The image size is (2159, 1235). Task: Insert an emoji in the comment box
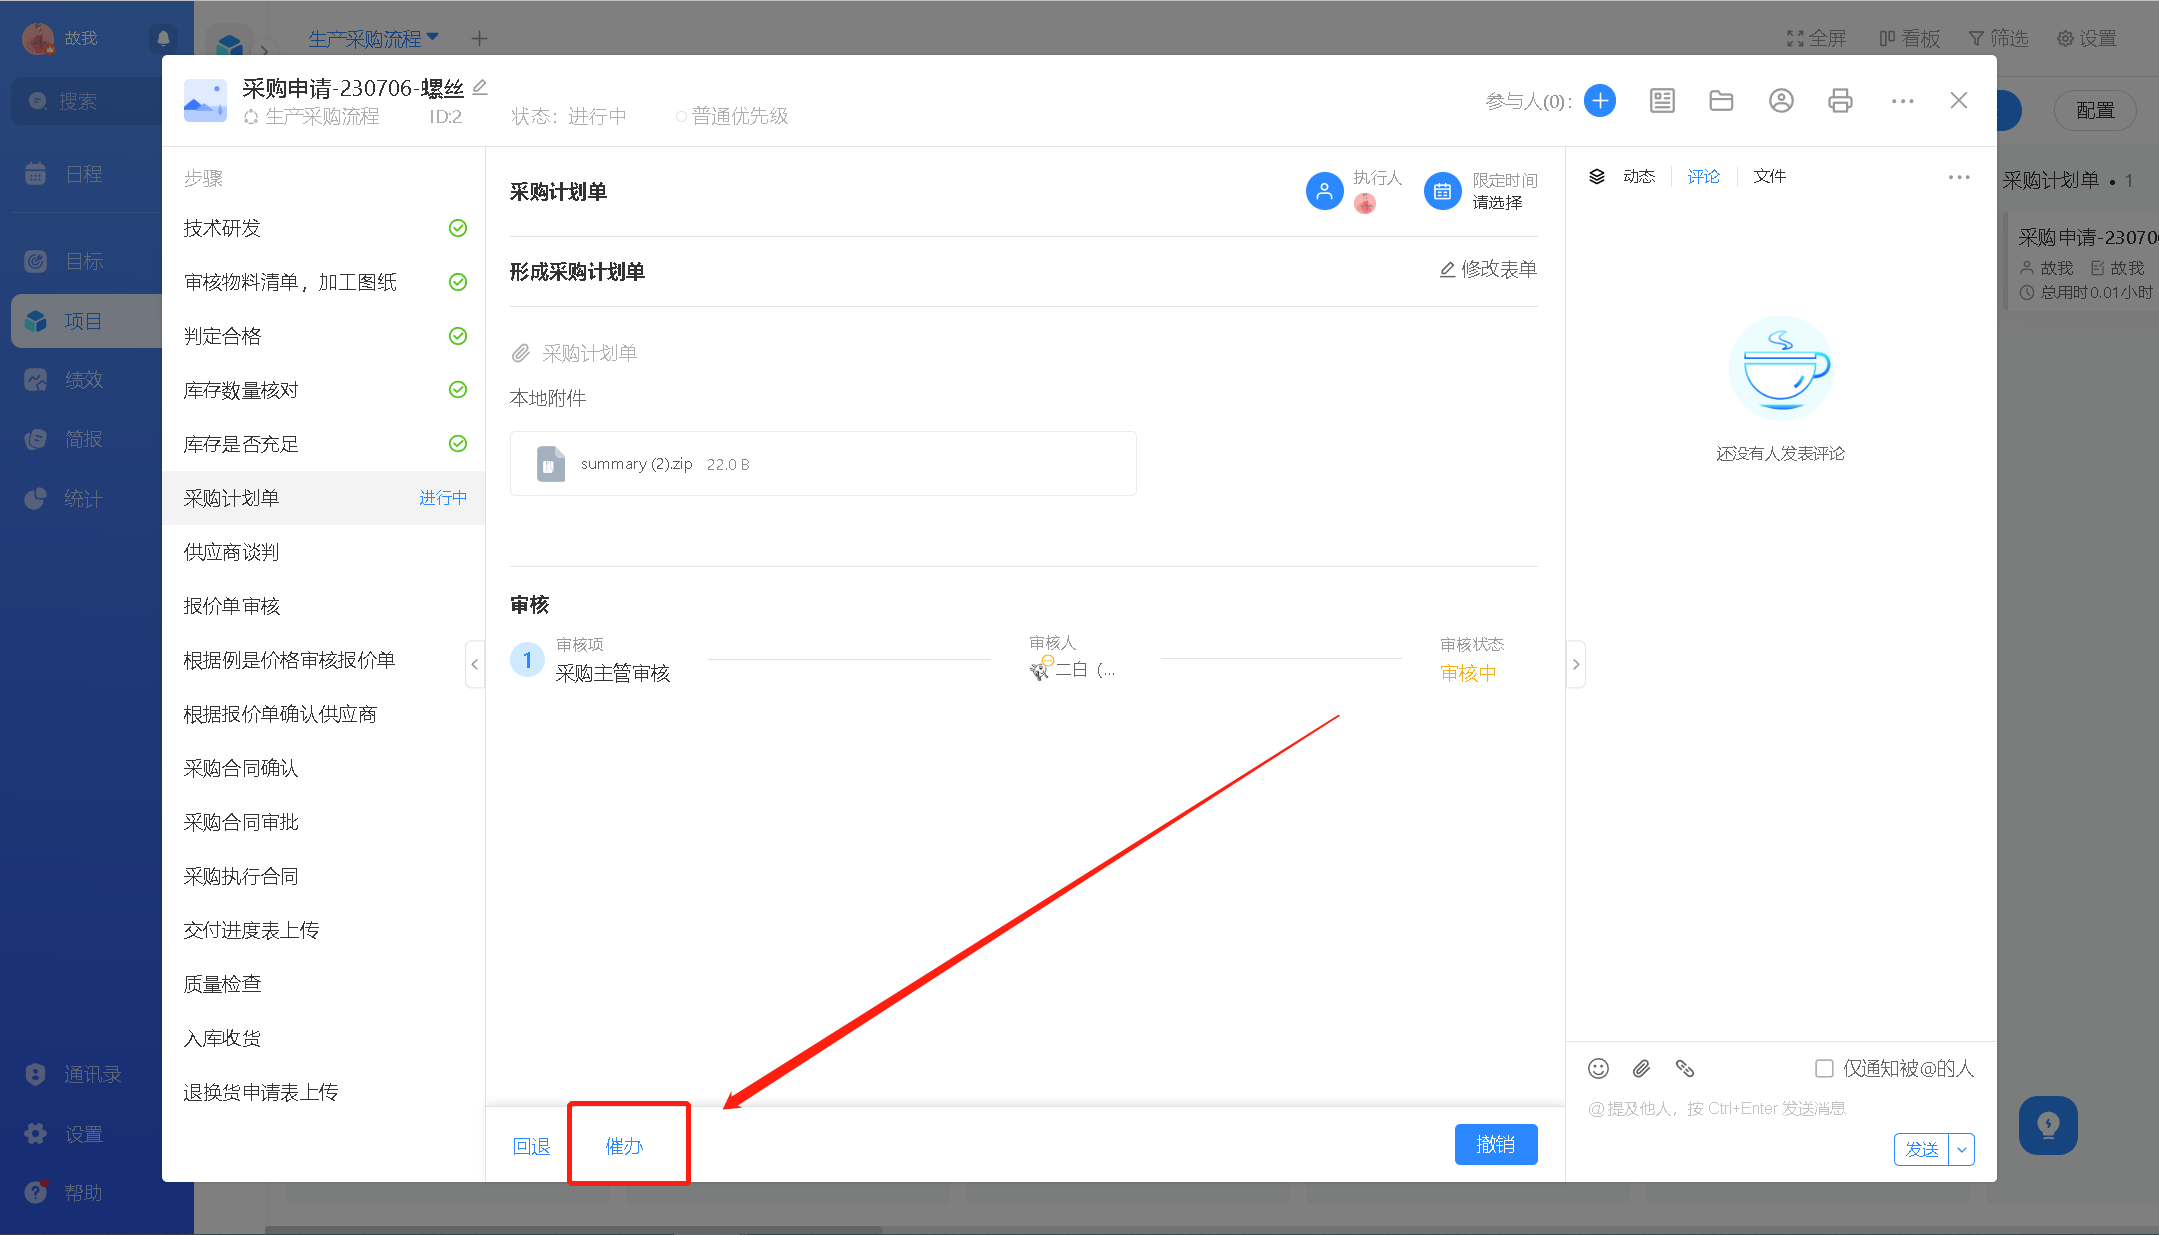pyautogui.click(x=1598, y=1068)
